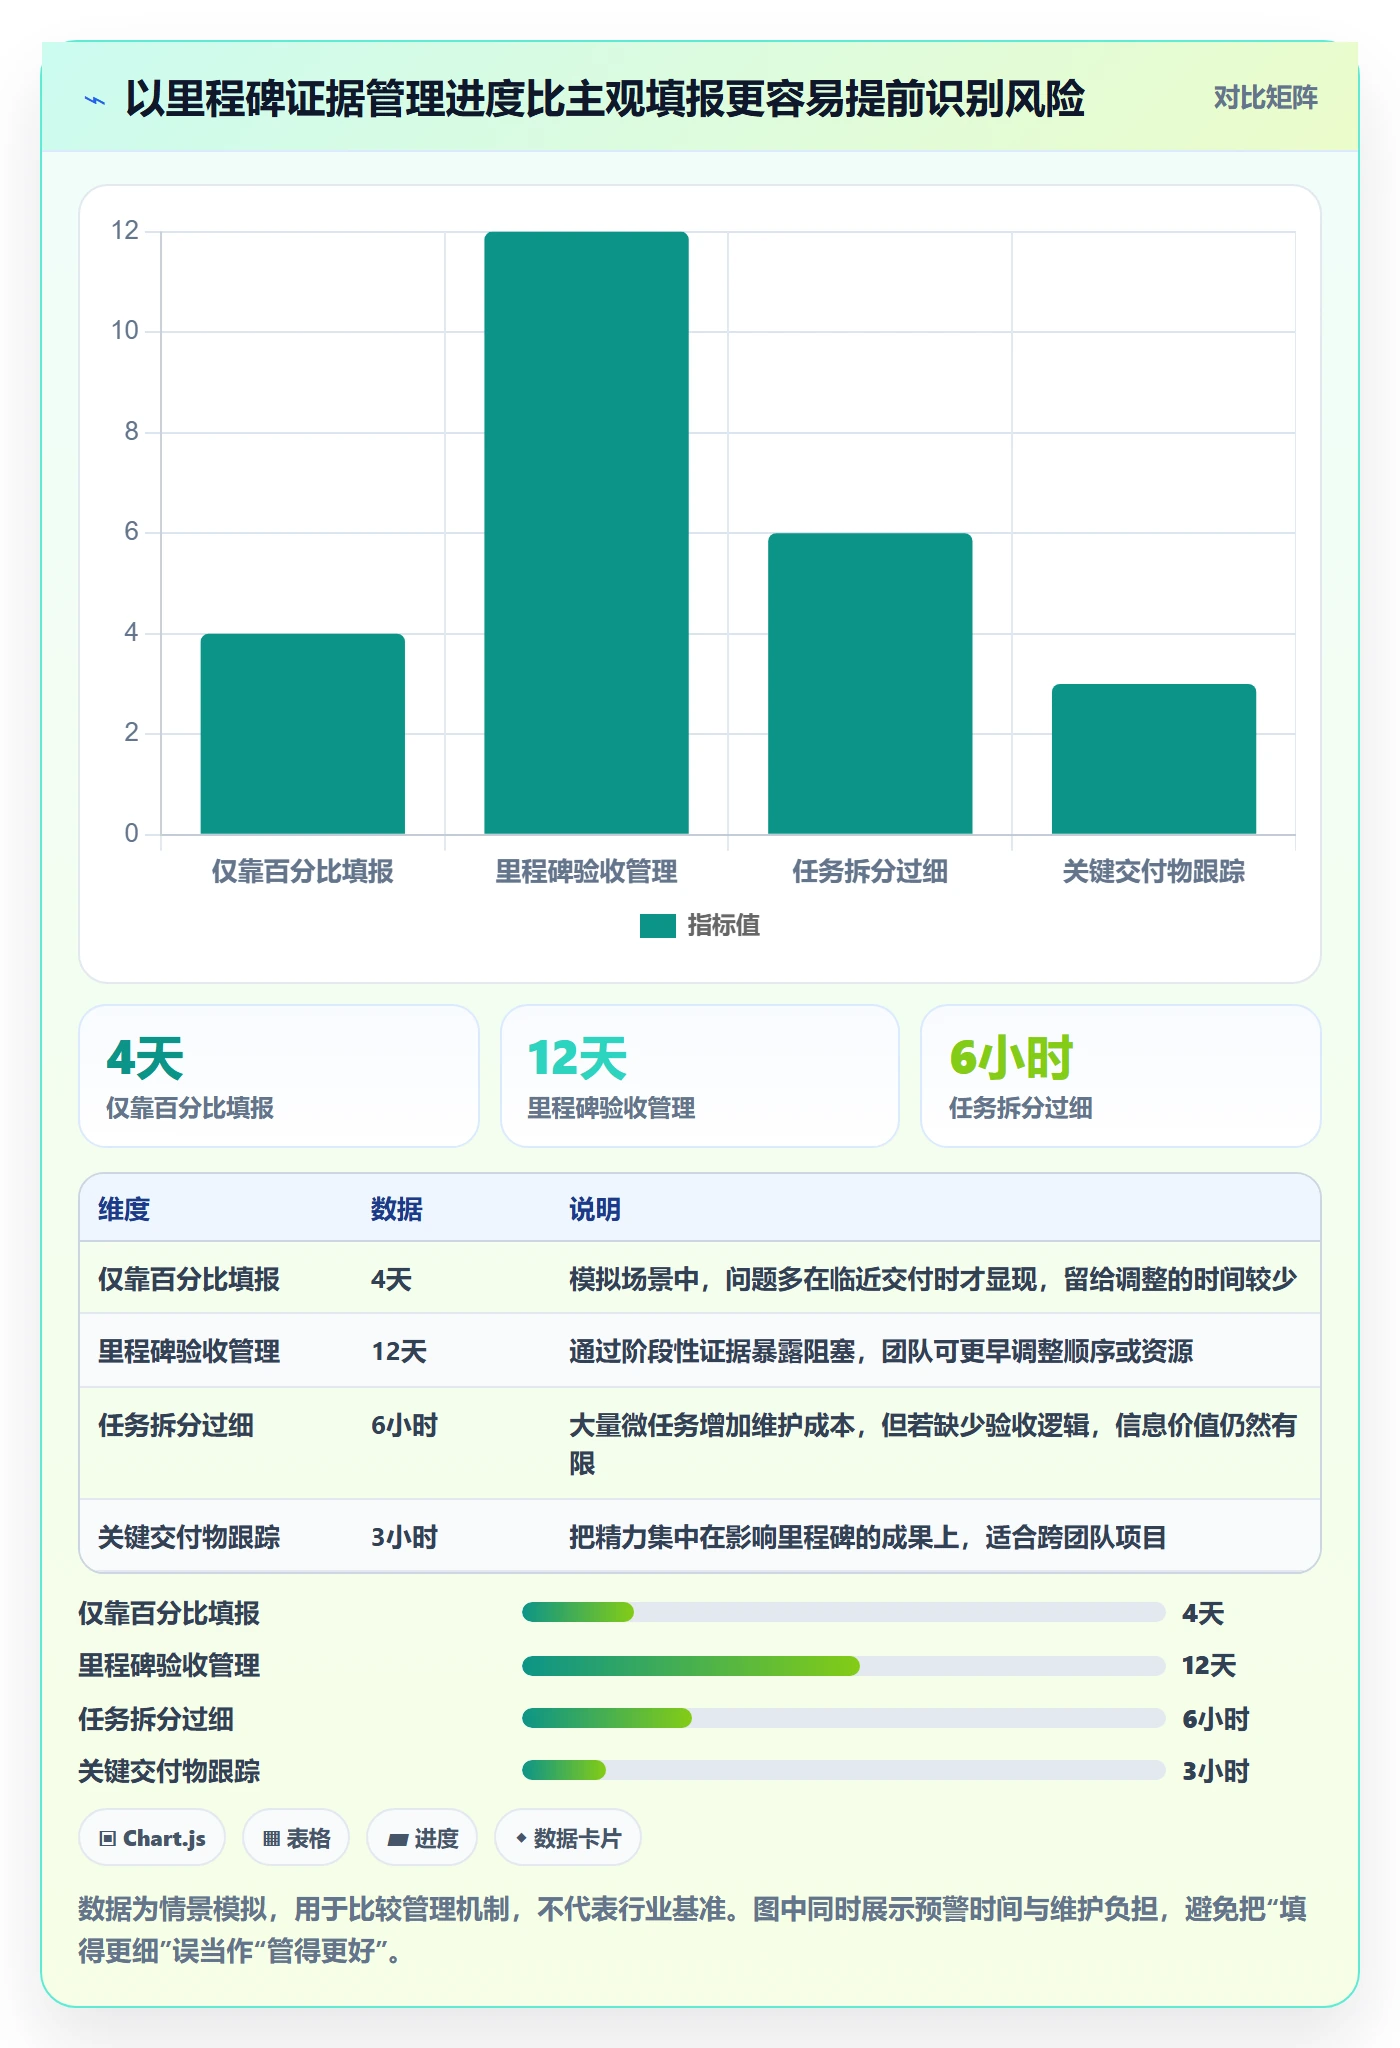
Task: Click the progress bar labeled 任务拆分过细
Action: point(843,1718)
